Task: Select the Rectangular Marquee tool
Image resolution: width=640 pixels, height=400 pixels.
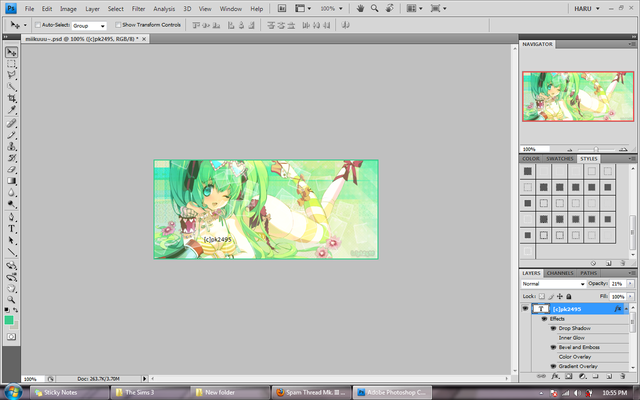Action: pyautogui.click(x=11, y=64)
